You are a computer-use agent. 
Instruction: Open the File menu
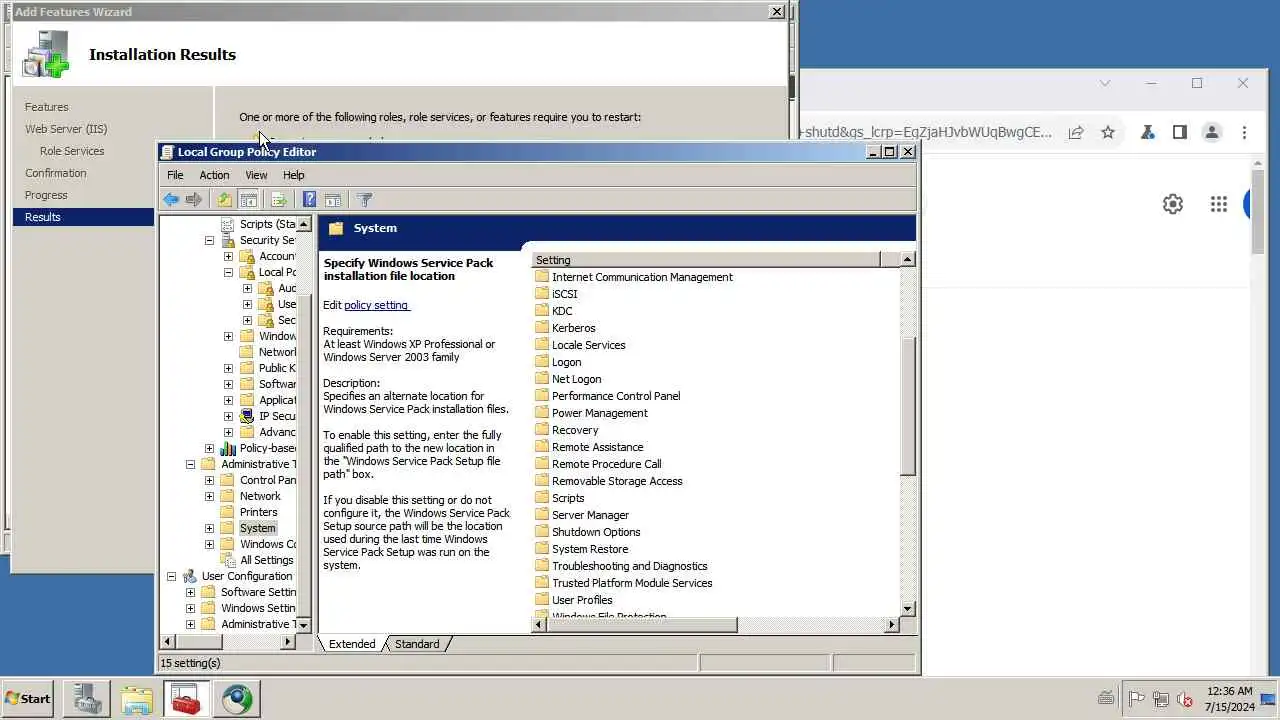[x=175, y=175]
